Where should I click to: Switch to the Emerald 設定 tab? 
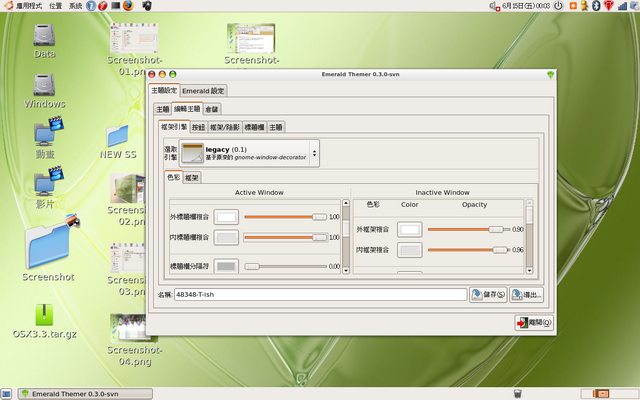pyautogui.click(x=203, y=91)
